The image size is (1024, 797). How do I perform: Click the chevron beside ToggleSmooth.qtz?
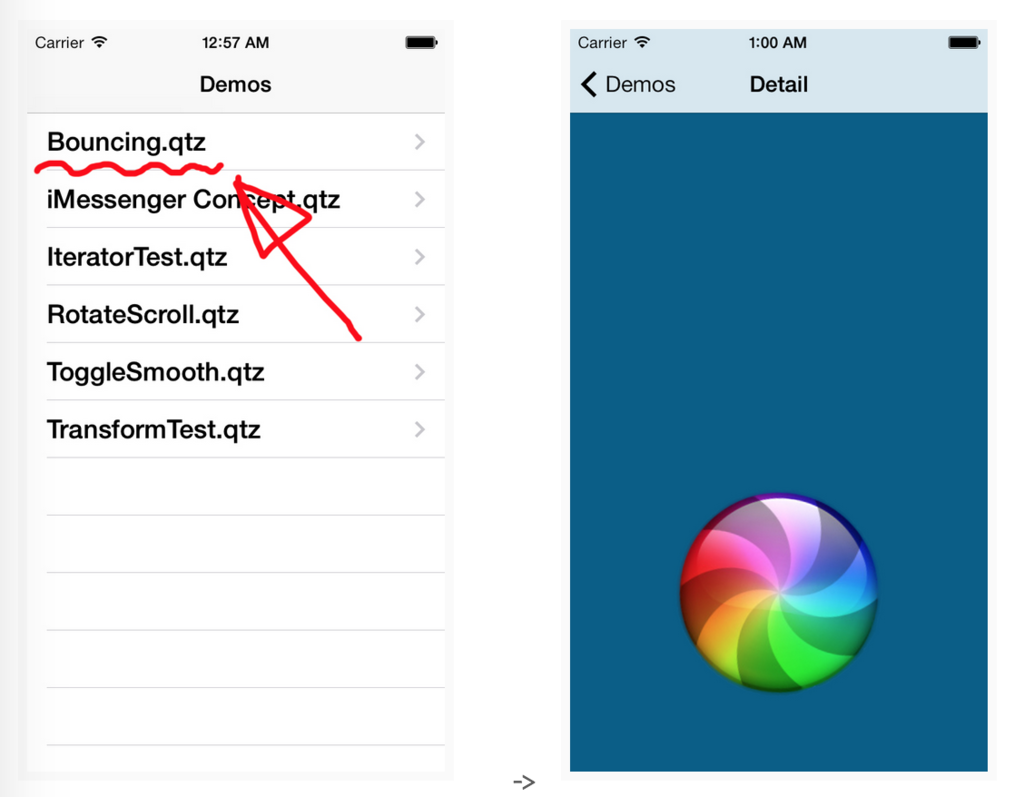pos(420,372)
